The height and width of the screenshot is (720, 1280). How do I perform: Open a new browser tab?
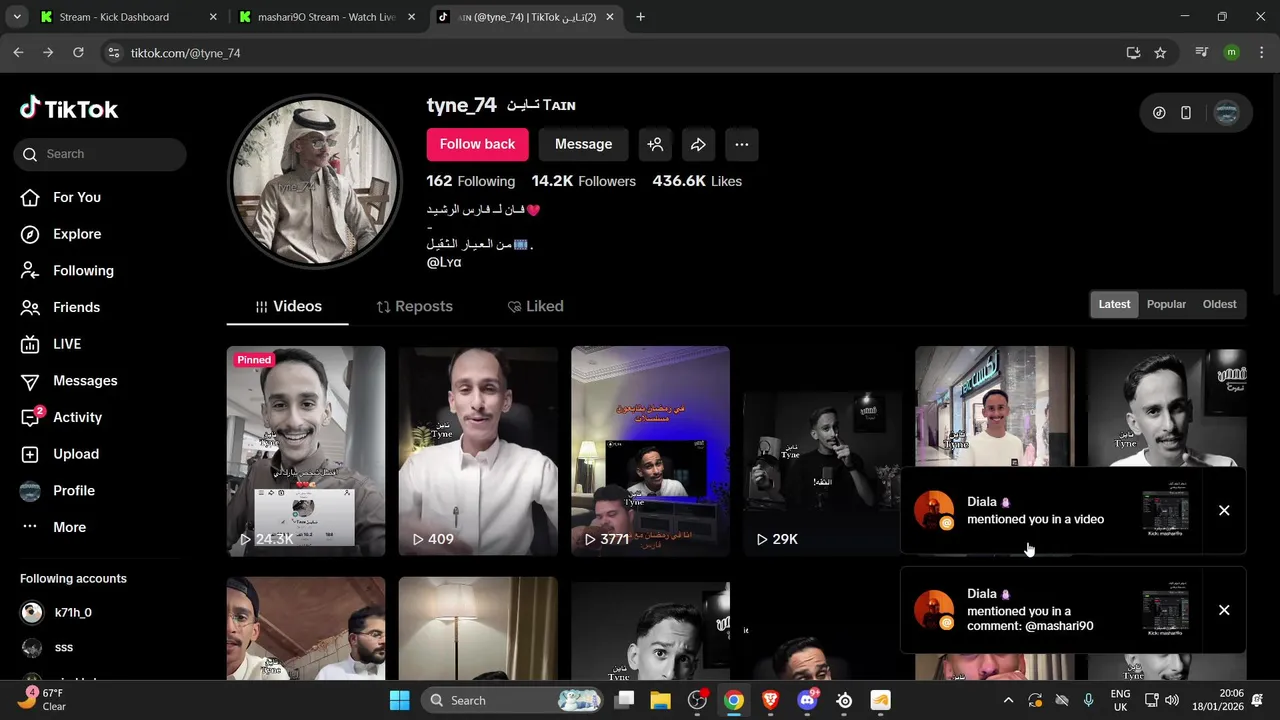click(x=640, y=17)
